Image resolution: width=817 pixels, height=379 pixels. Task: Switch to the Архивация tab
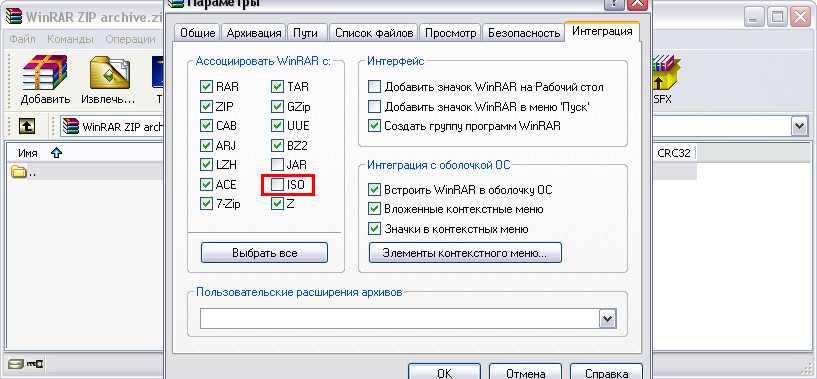pyautogui.click(x=254, y=33)
